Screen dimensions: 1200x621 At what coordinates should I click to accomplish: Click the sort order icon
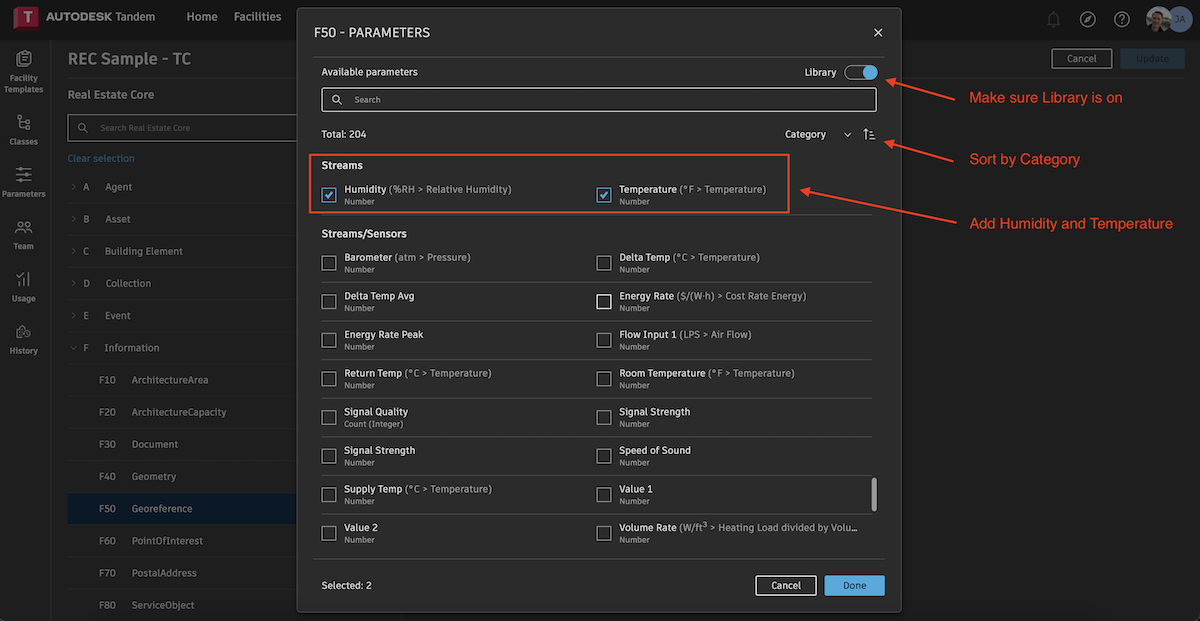[x=869, y=134]
